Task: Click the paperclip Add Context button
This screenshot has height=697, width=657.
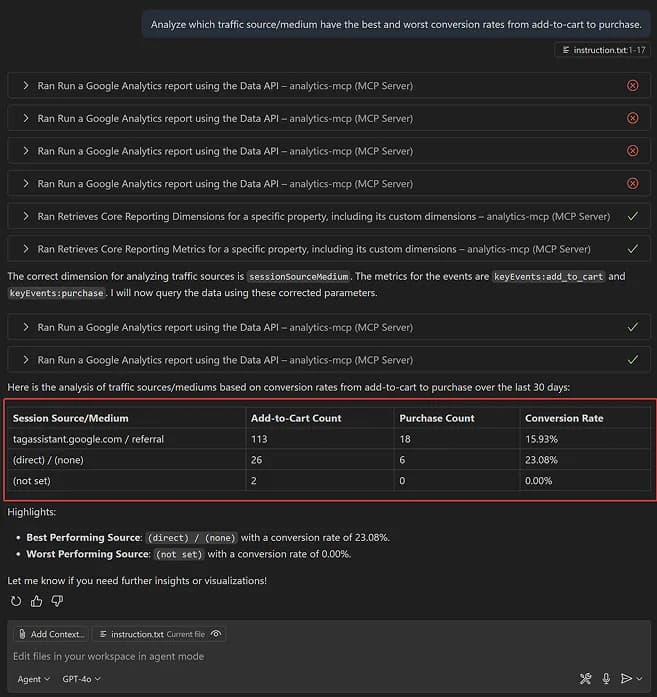Action: click(x=52, y=634)
